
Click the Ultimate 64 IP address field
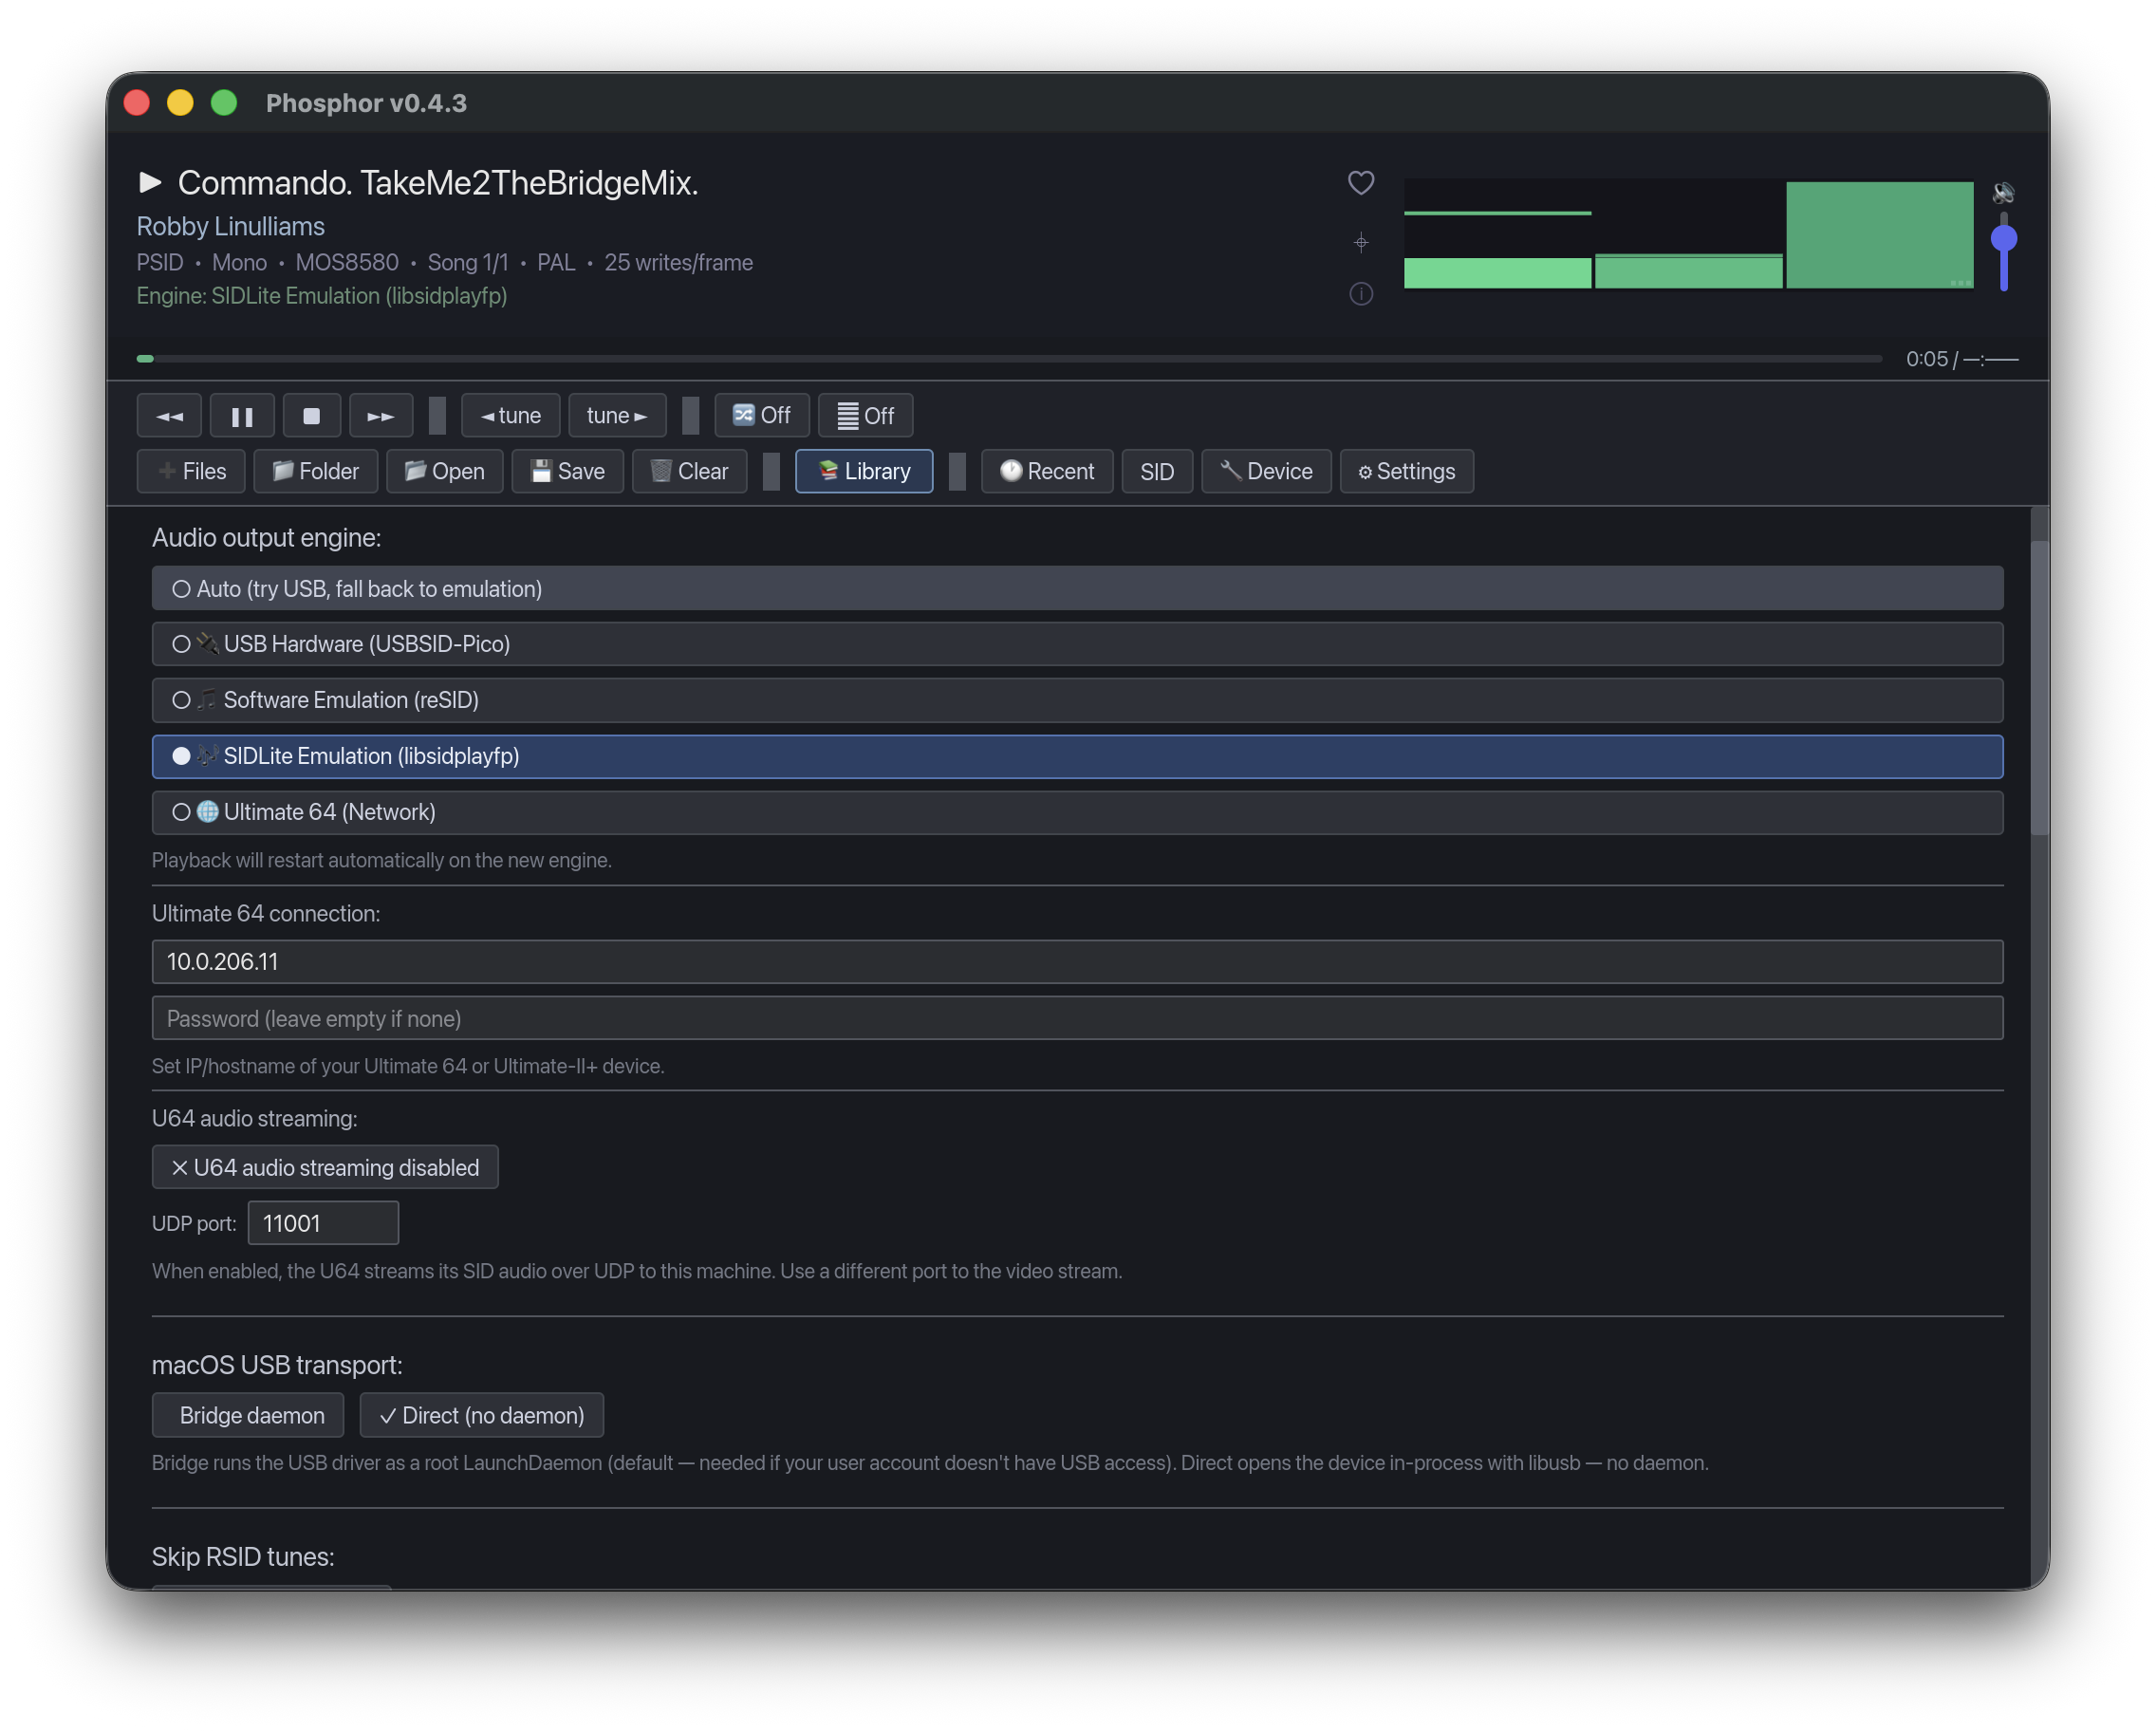[1077, 962]
